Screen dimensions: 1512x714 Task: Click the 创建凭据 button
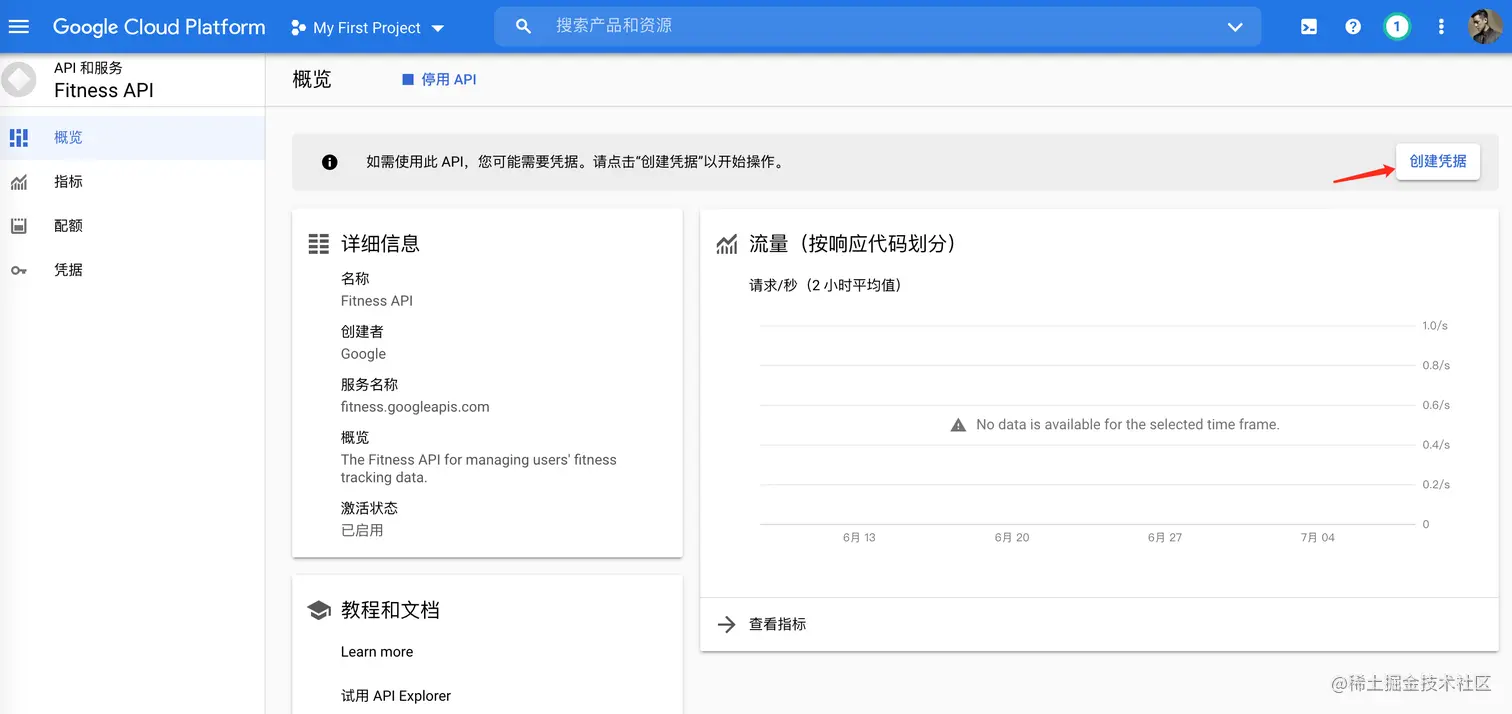click(x=1438, y=161)
